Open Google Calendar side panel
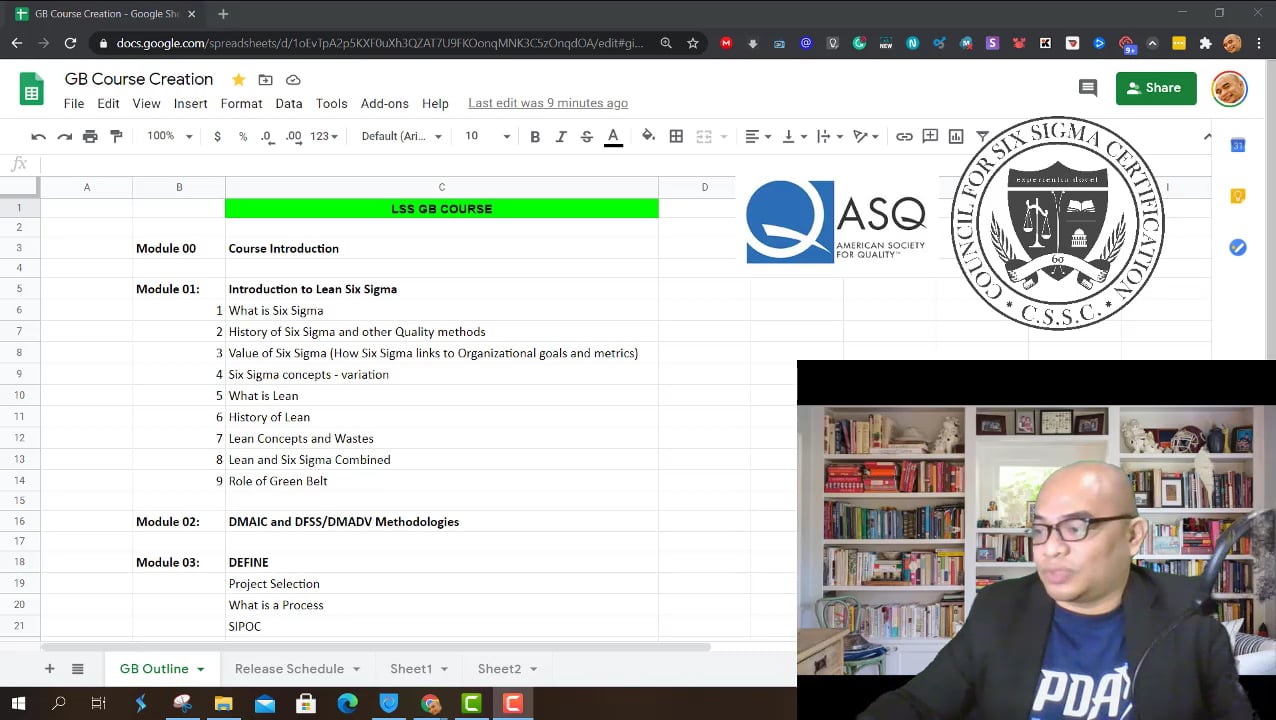This screenshot has width=1276, height=720. coord(1238,146)
